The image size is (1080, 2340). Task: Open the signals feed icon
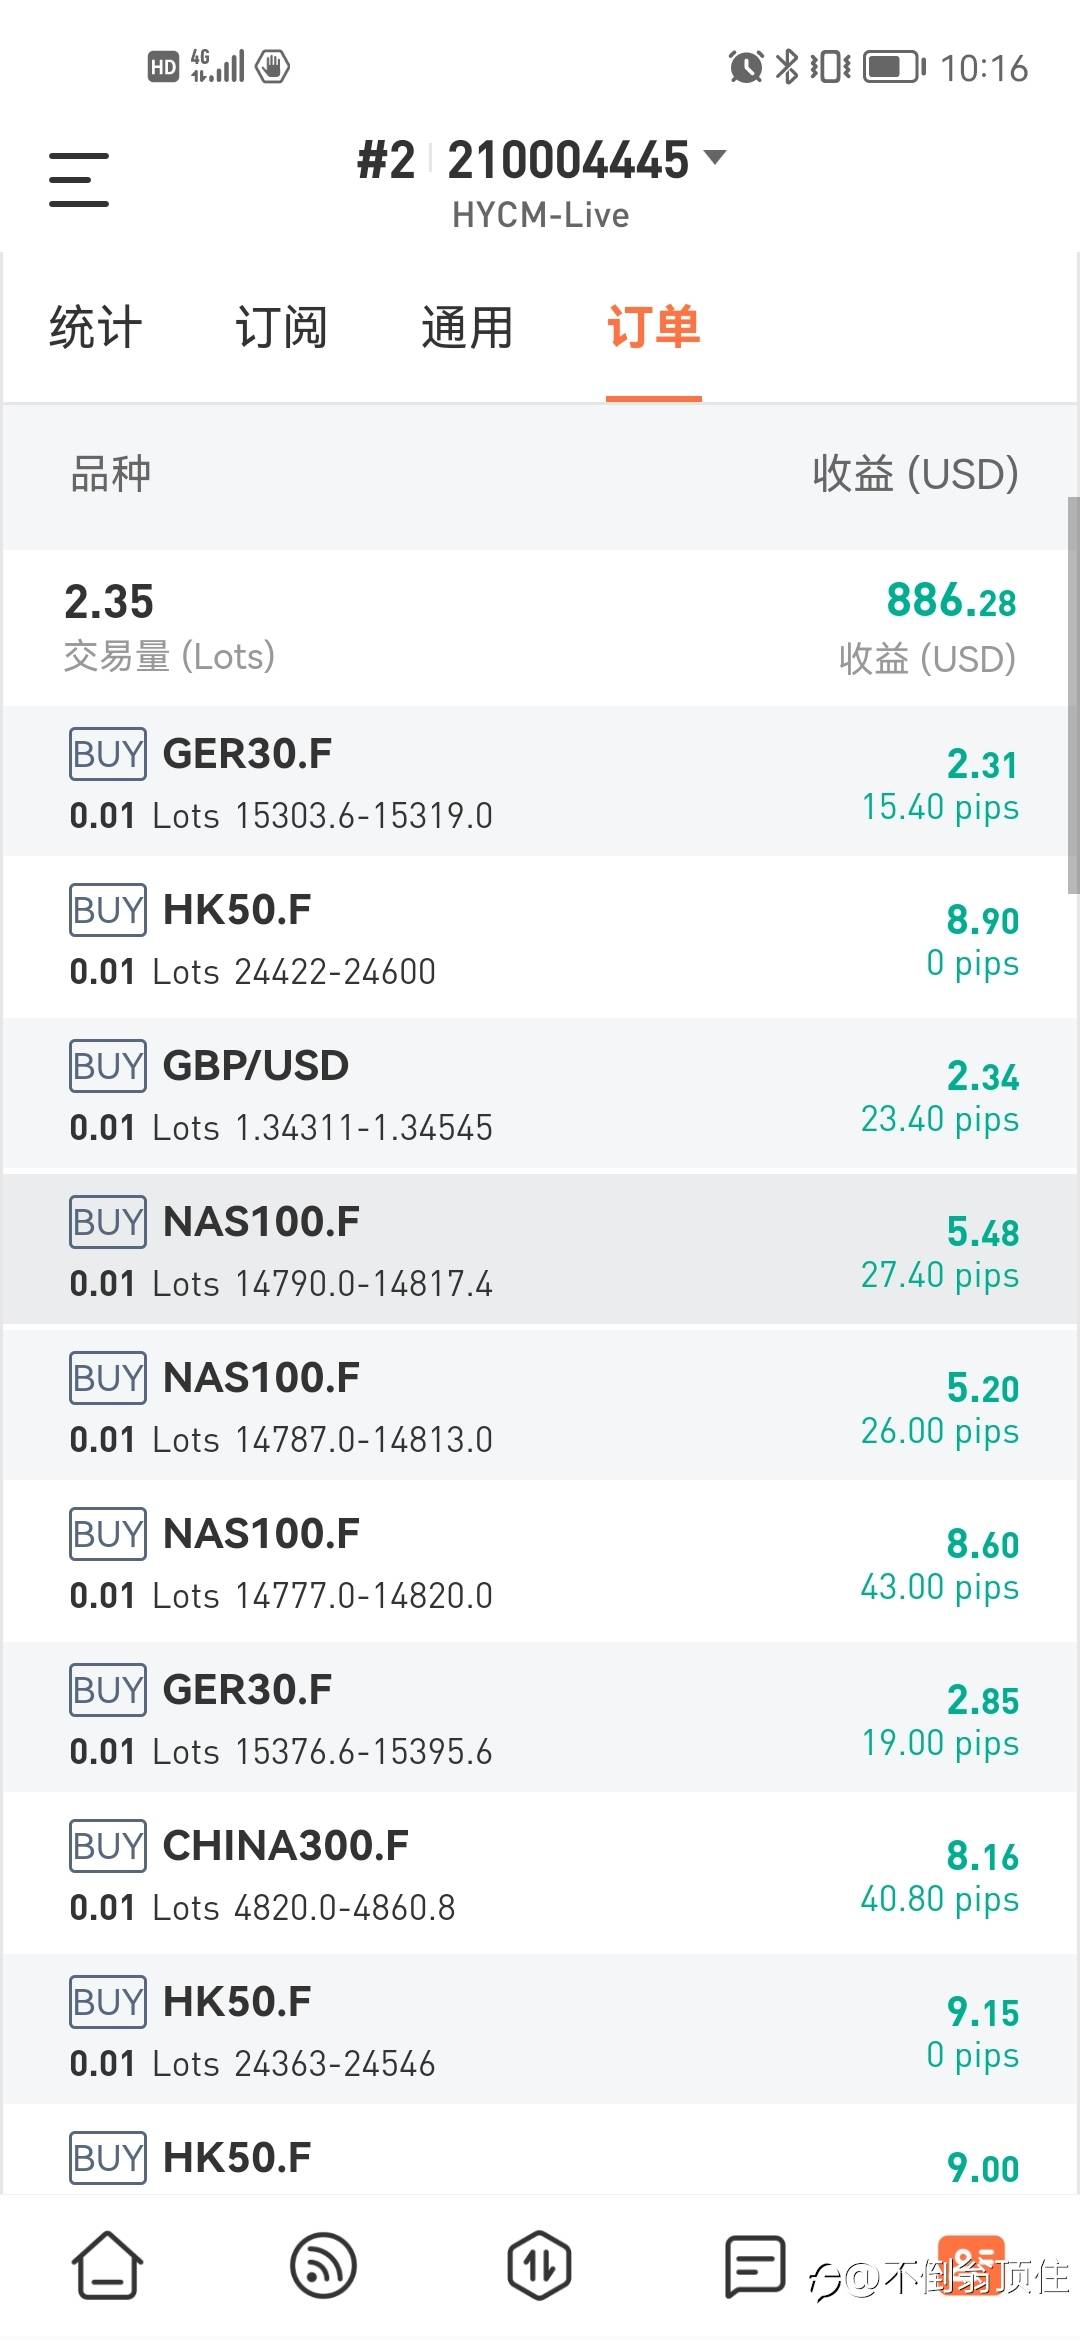coord(323,2265)
